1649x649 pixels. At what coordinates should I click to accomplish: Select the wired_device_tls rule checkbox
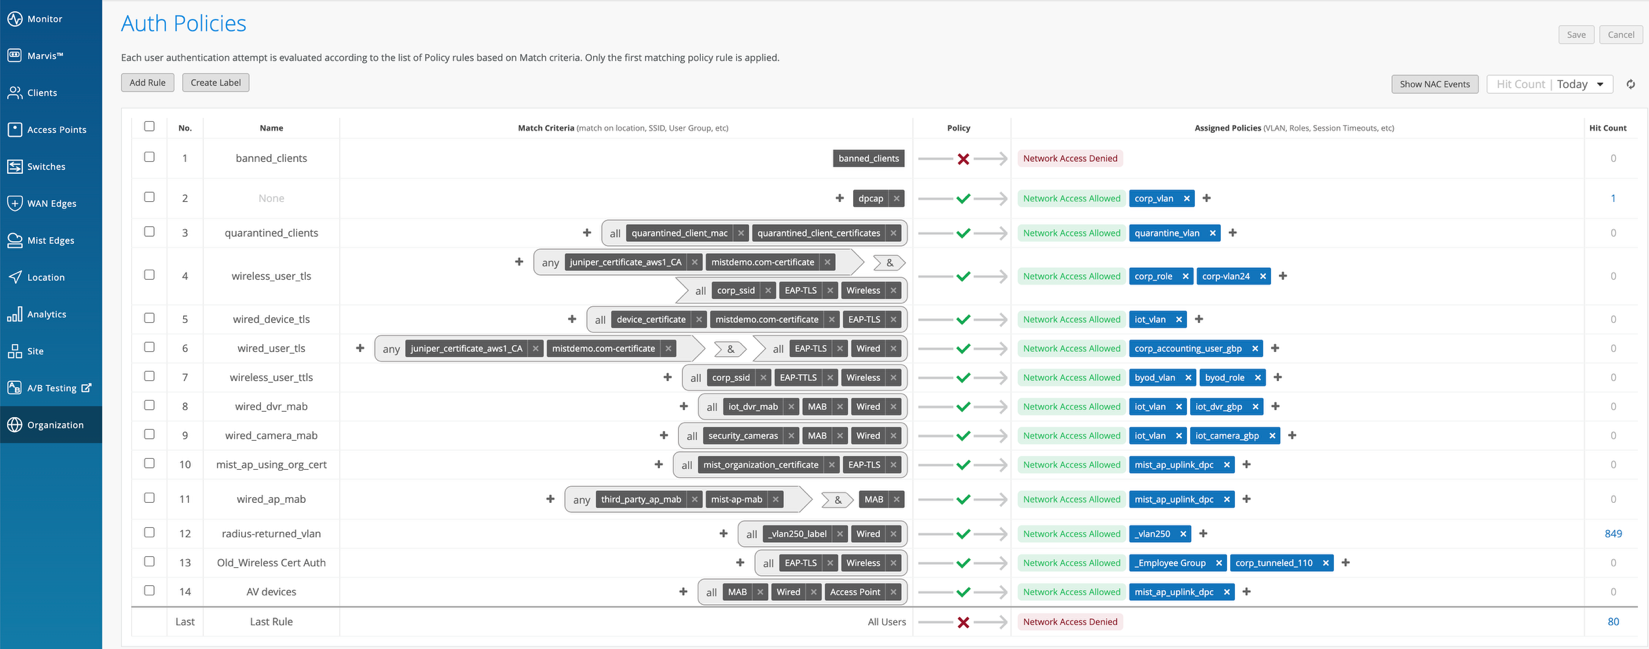[149, 319]
